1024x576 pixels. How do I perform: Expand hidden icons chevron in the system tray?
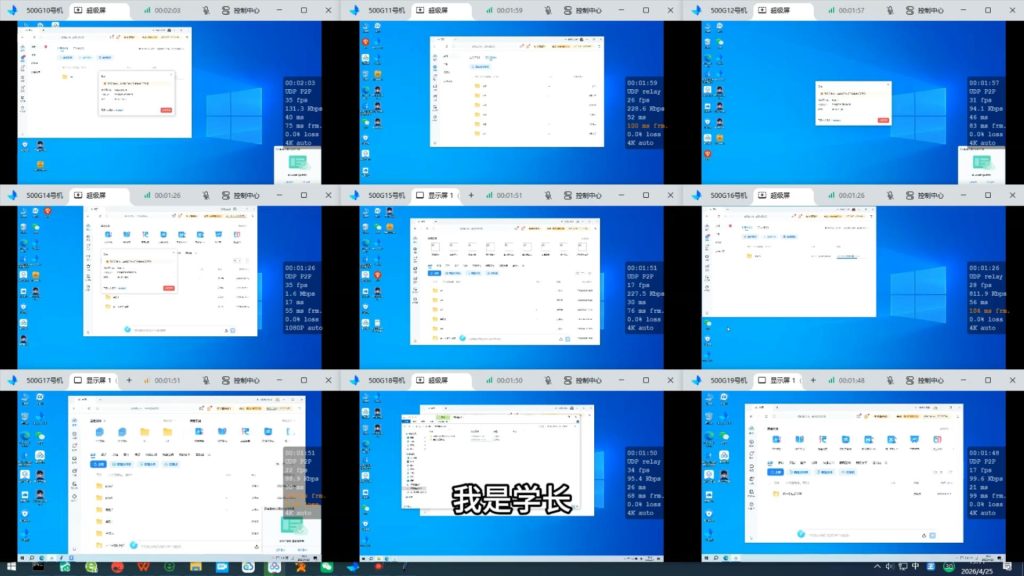(877, 566)
